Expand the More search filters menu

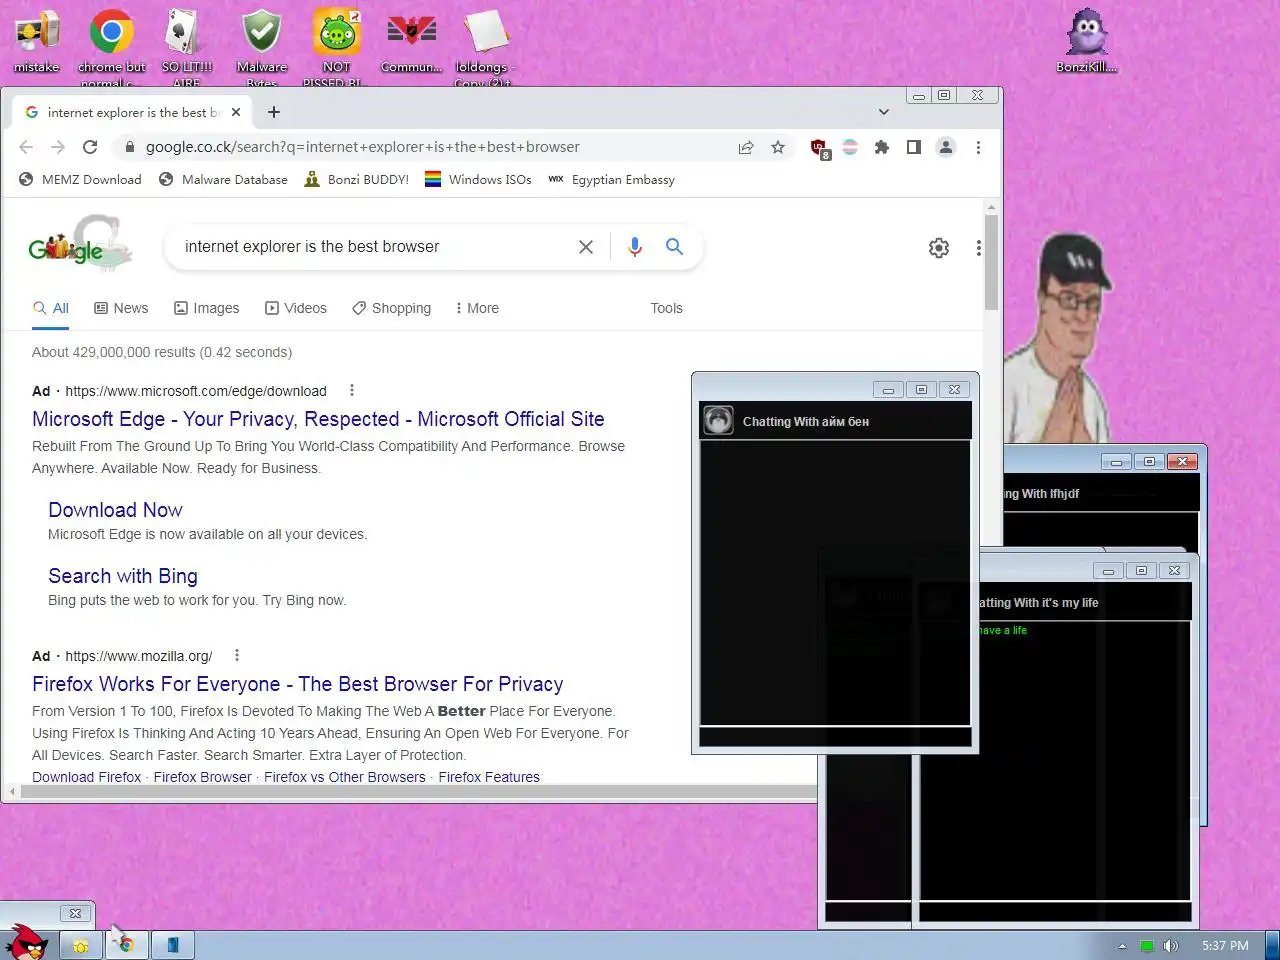coord(476,308)
